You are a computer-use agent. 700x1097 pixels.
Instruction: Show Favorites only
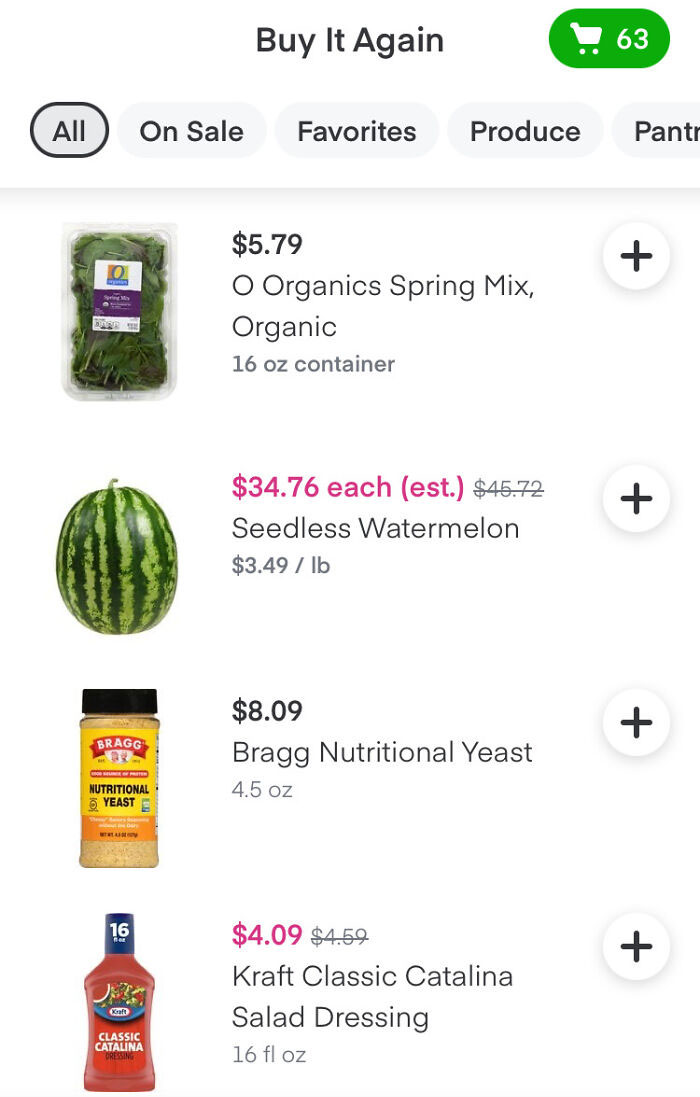click(x=356, y=130)
